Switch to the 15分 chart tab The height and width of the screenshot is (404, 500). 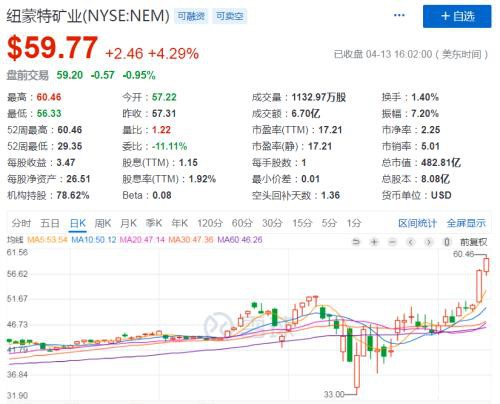[302, 223]
